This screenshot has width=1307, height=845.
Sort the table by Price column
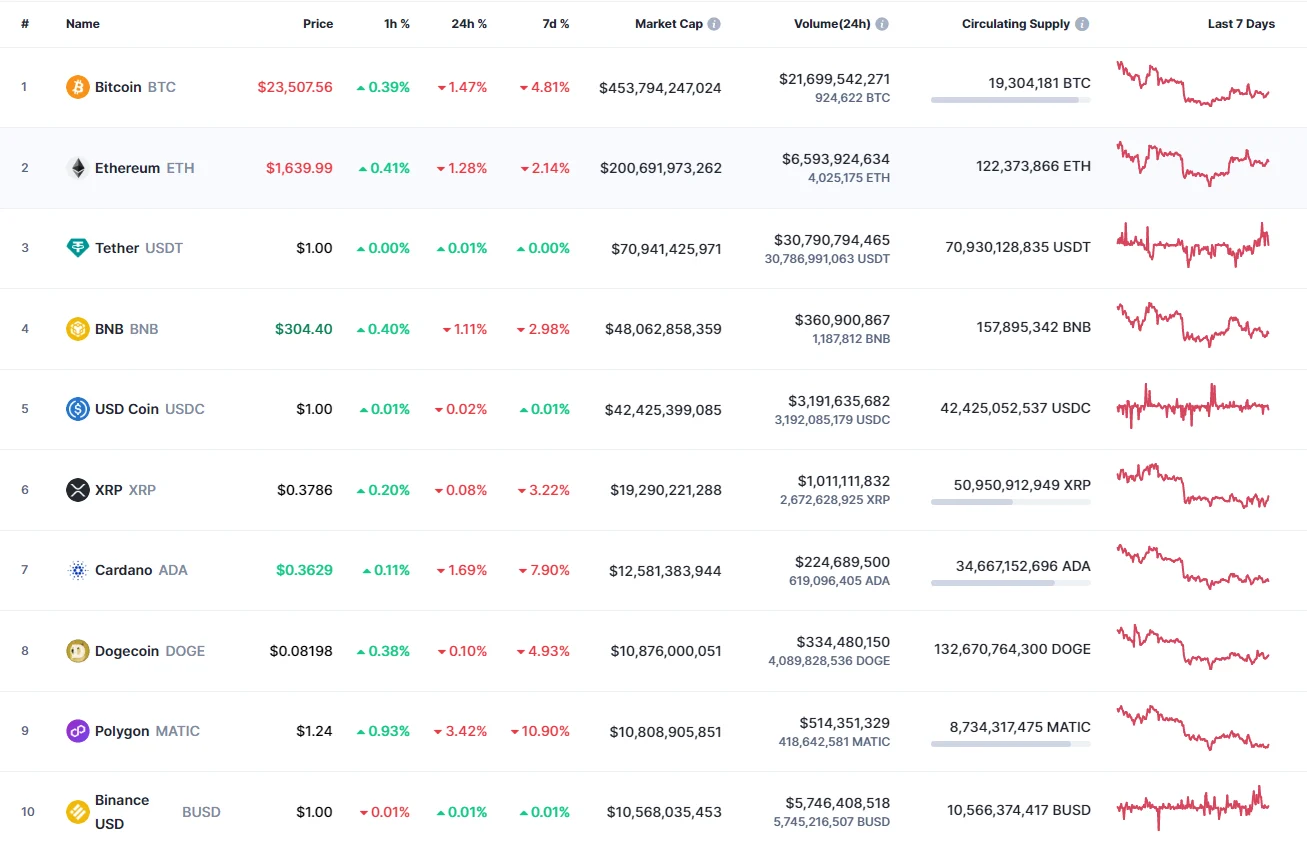click(x=318, y=23)
